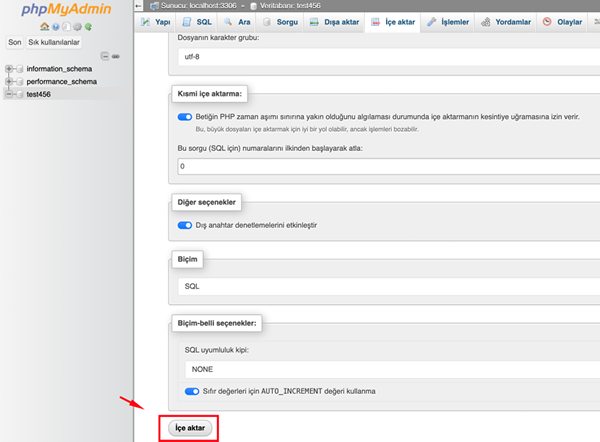Click the information_schema database icon
The width and height of the screenshot is (600, 442).
(20, 69)
